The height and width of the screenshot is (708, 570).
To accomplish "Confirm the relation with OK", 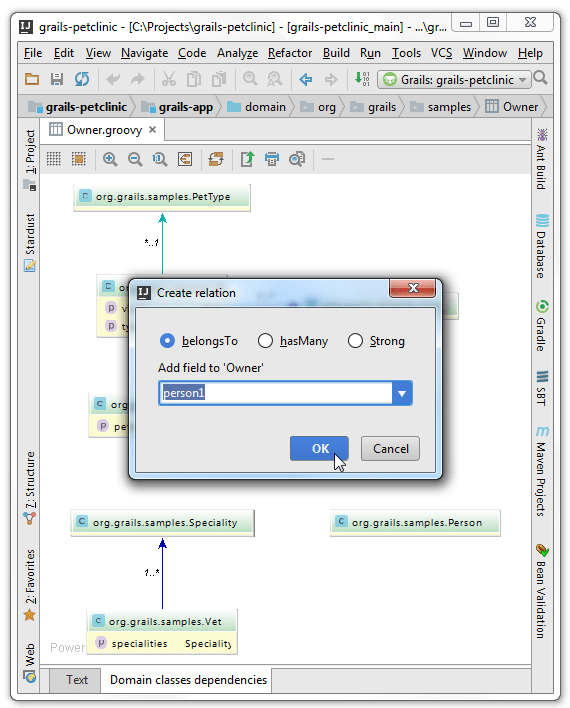I will click(319, 448).
